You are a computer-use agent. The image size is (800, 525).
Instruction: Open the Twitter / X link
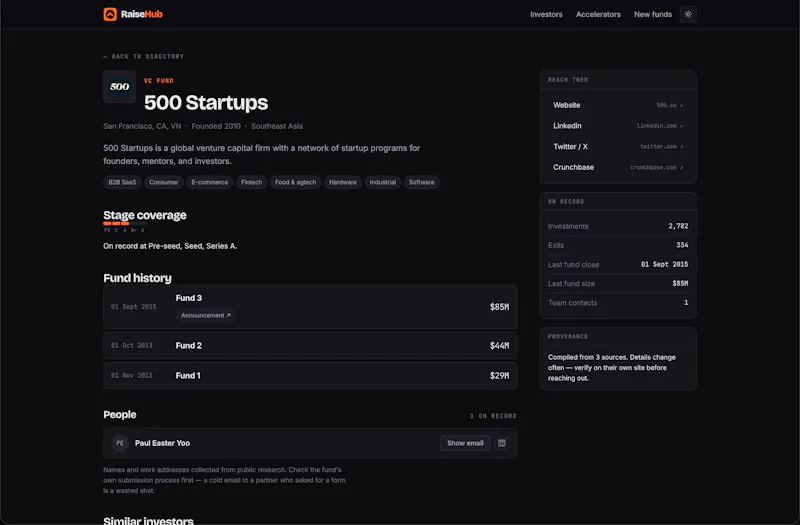pos(618,146)
